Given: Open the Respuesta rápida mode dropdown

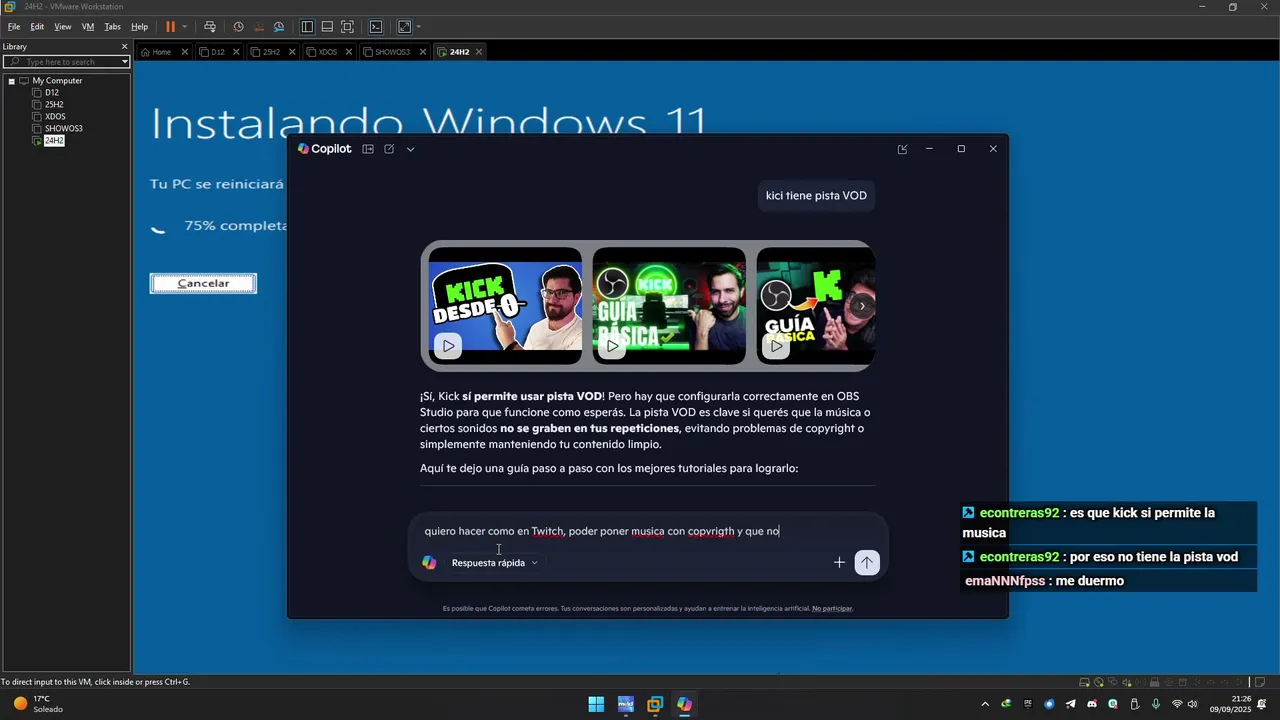Looking at the screenshot, I should click(495, 563).
